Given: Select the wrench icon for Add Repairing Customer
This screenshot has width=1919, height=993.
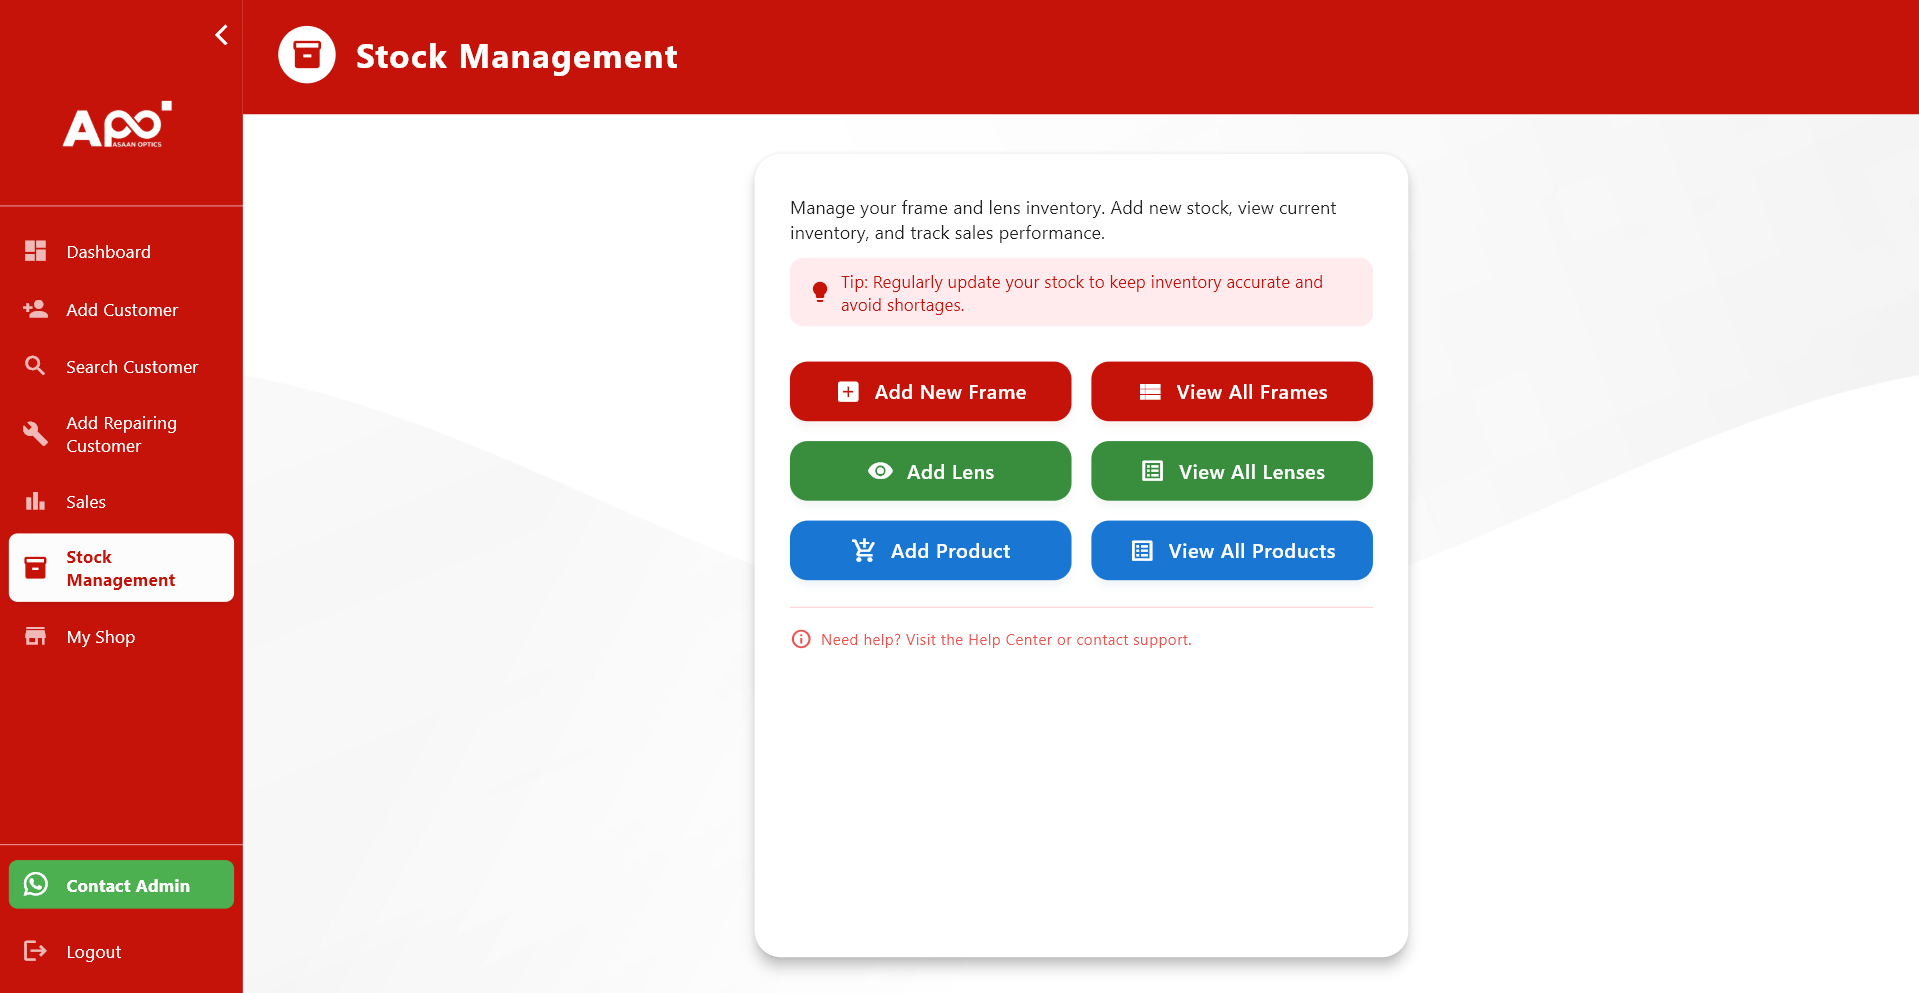Looking at the screenshot, I should click(x=36, y=434).
